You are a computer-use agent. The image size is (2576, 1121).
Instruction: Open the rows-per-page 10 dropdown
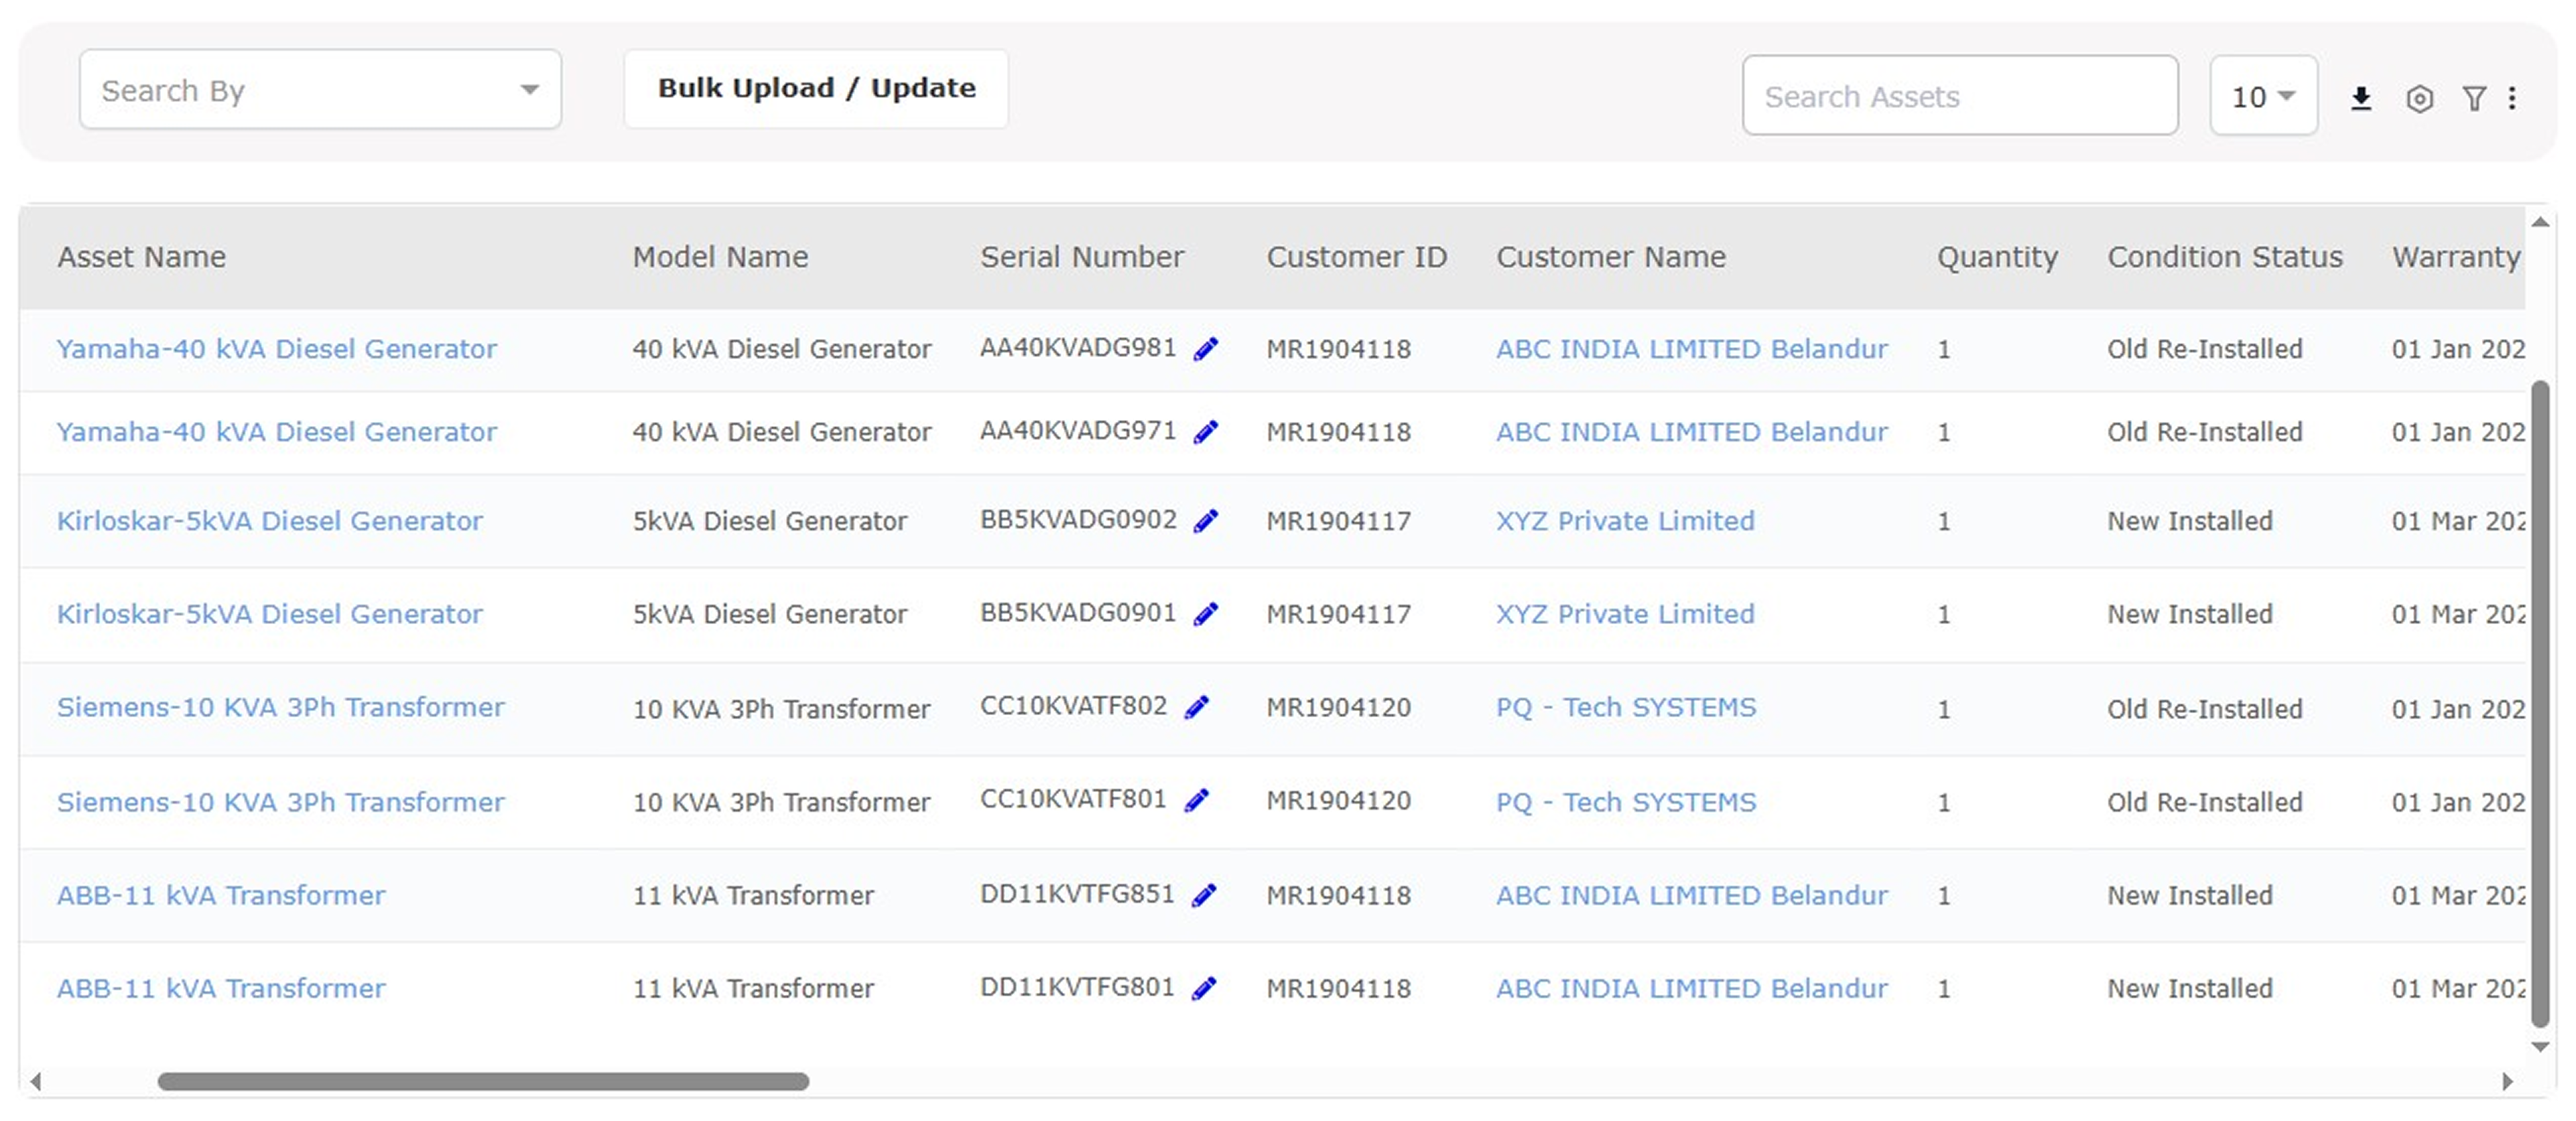pos(2263,96)
